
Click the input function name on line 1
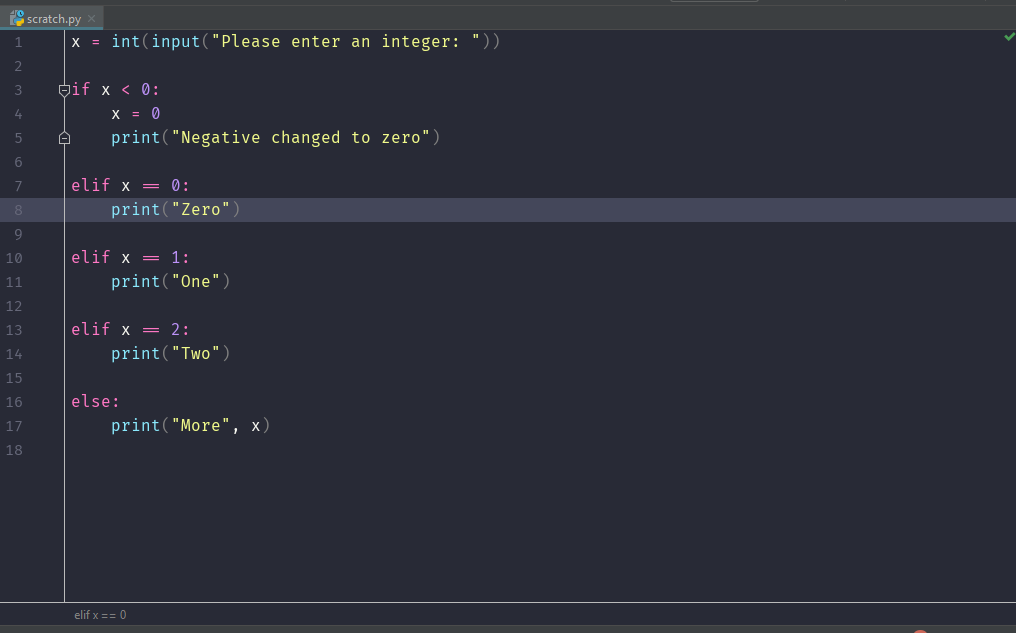click(x=176, y=41)
